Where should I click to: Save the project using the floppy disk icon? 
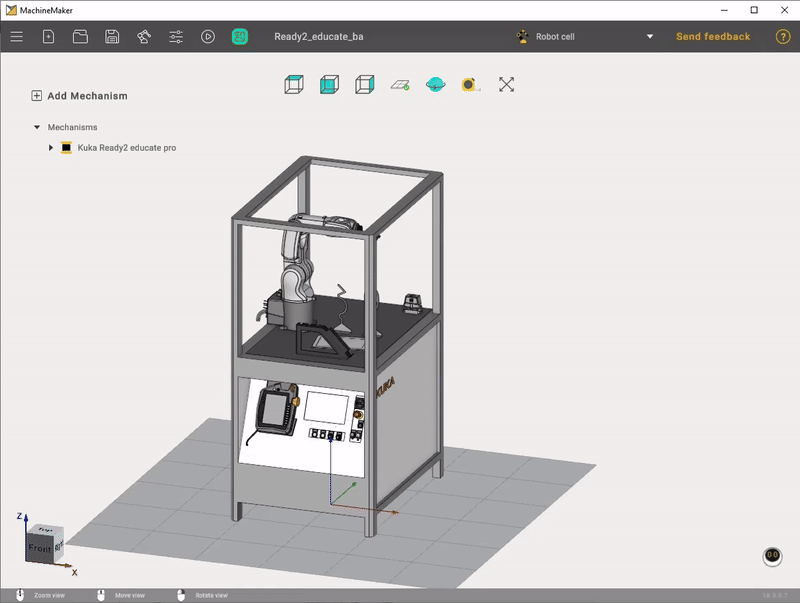[112, 36]
